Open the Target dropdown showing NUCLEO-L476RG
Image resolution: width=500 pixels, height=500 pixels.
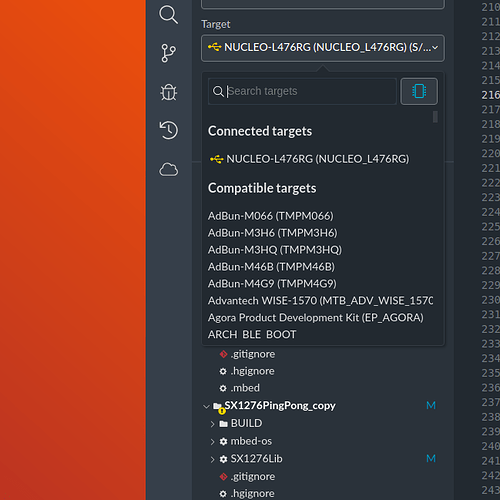323,48
